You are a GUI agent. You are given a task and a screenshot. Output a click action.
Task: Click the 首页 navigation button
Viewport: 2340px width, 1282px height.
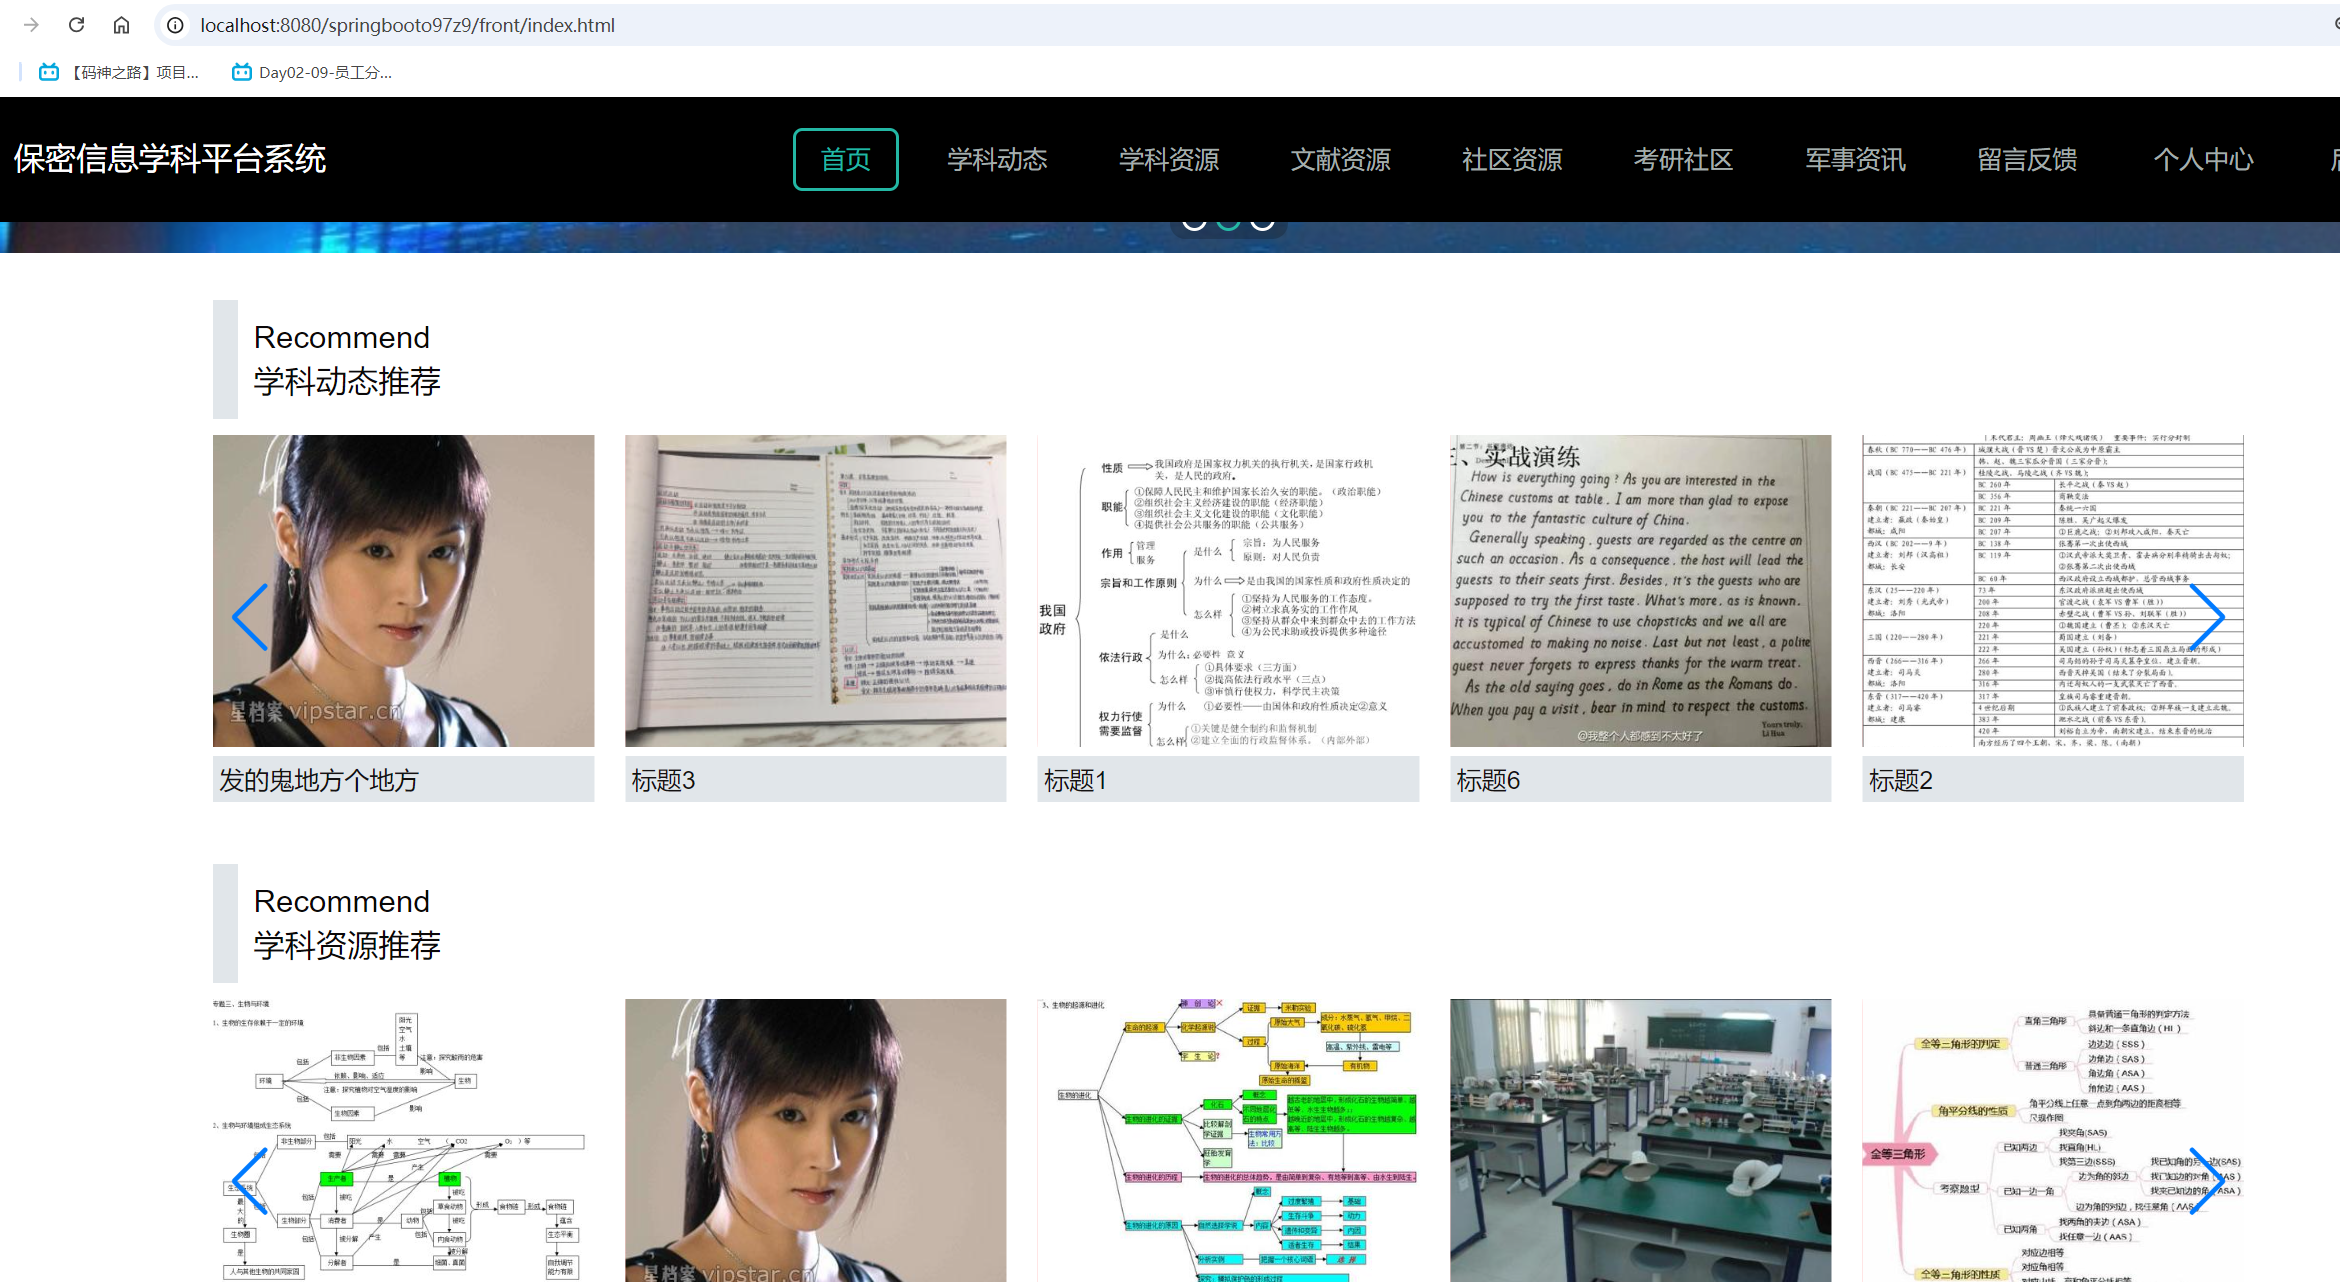pyautogui.click(x=845, y=159)
